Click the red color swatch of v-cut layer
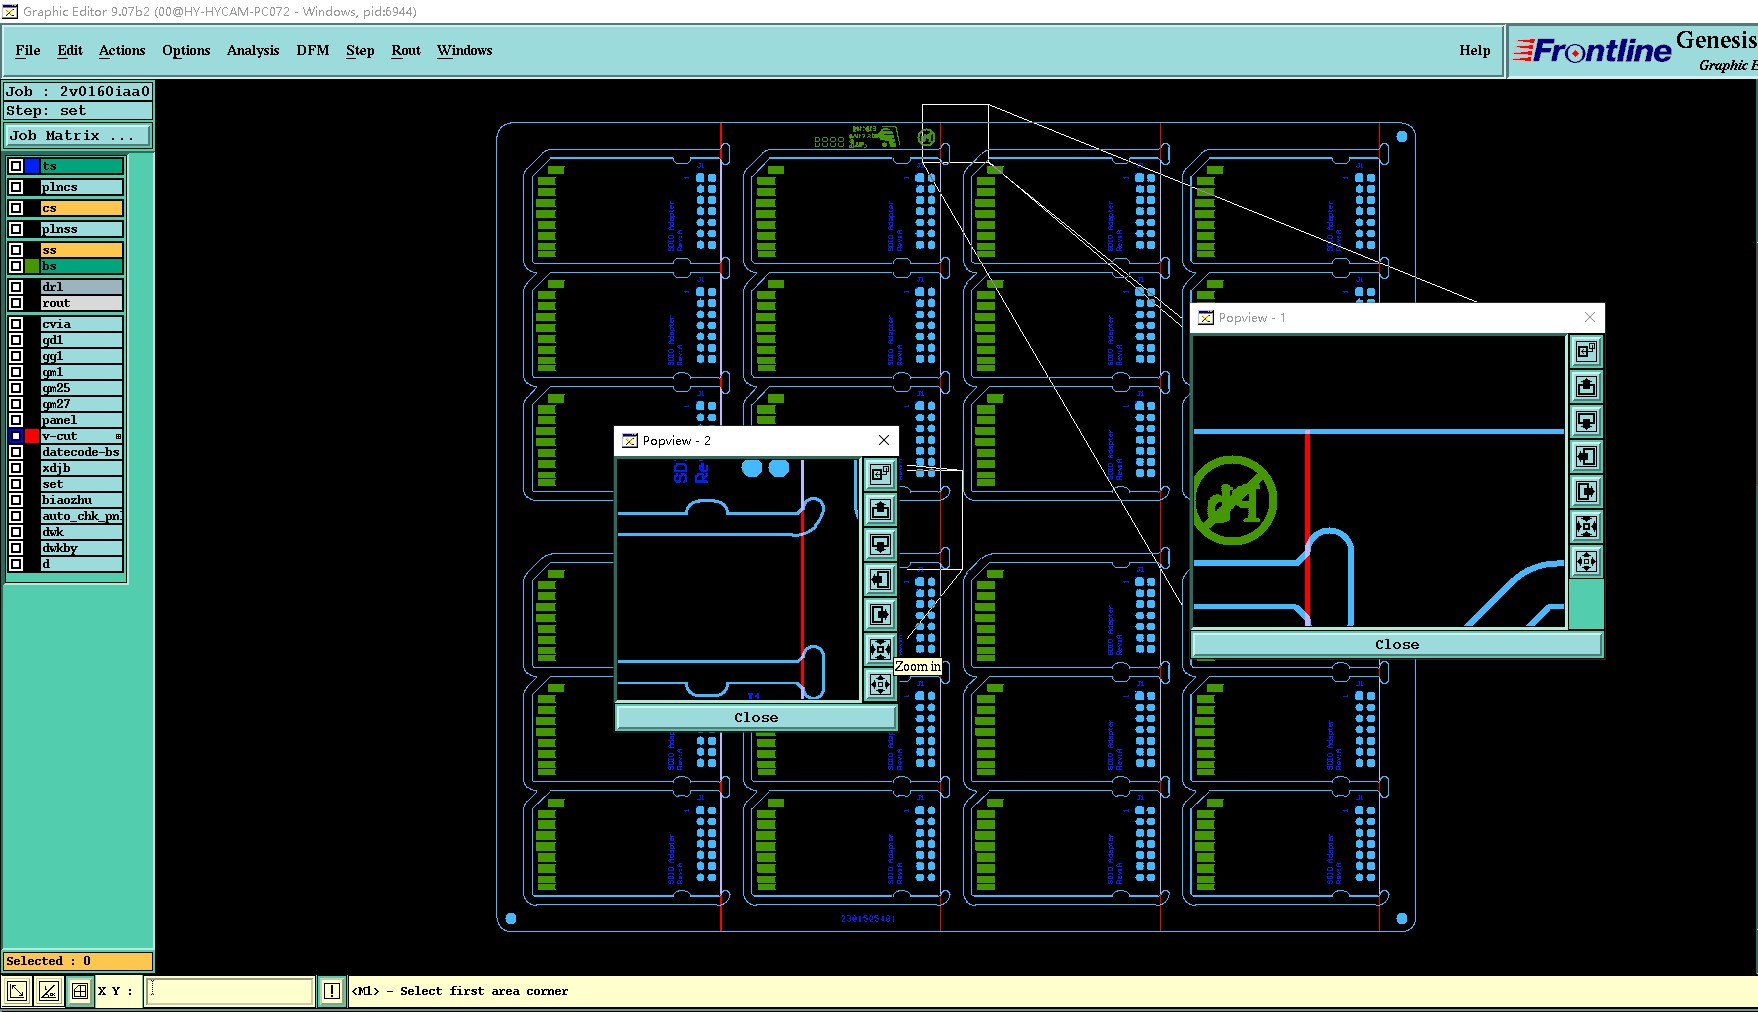 pyautogui.click(x=32, y=436)
